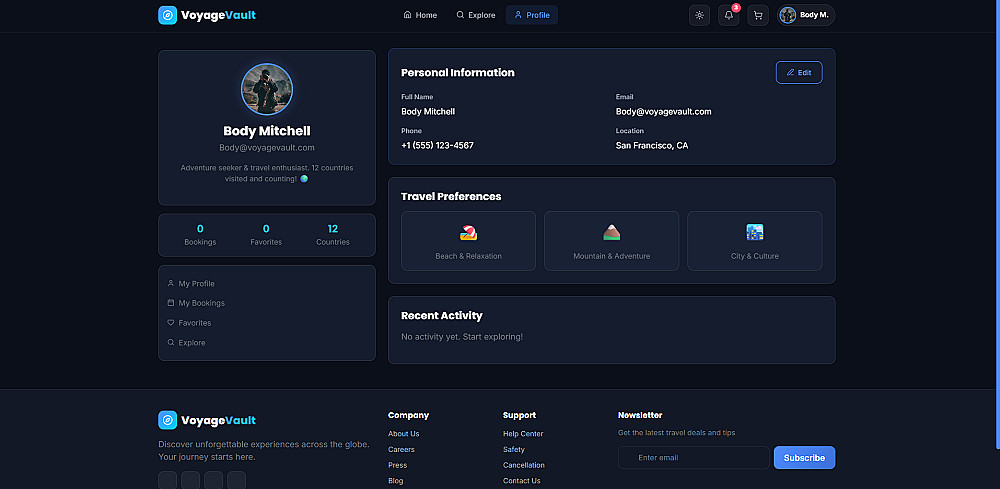
Task: Click the Subscribe button
Action: point(804,458)
